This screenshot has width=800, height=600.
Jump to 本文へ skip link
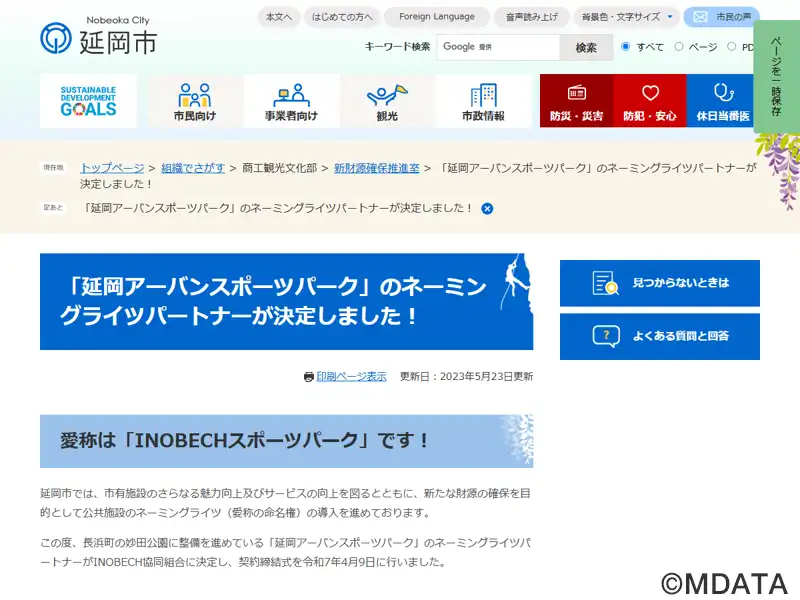pyautogui.click(x=279, y=17)
